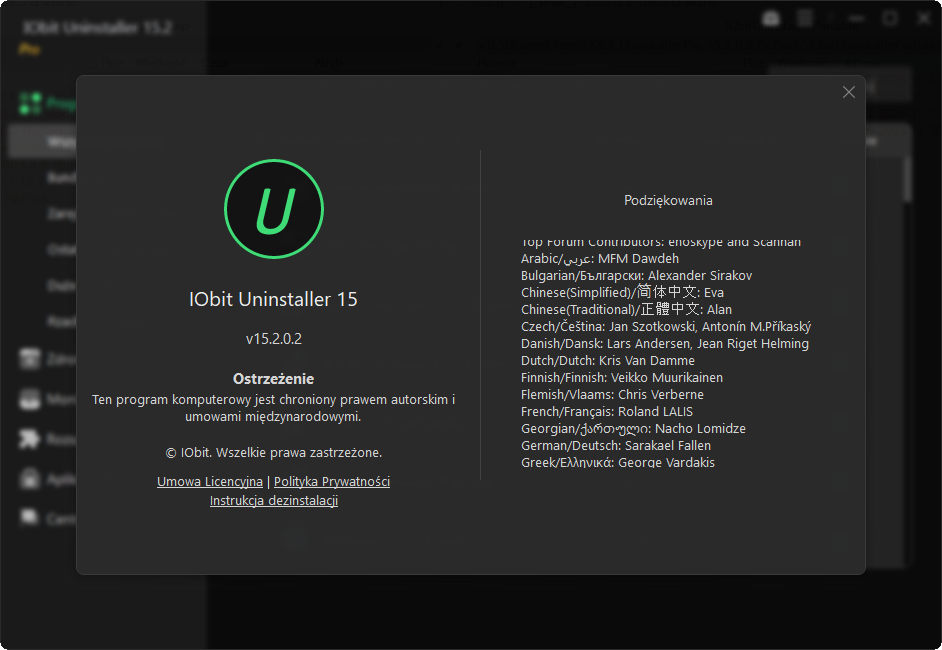Click the Arabic: MFM Dawdeh credit line

tap(600, 258)
